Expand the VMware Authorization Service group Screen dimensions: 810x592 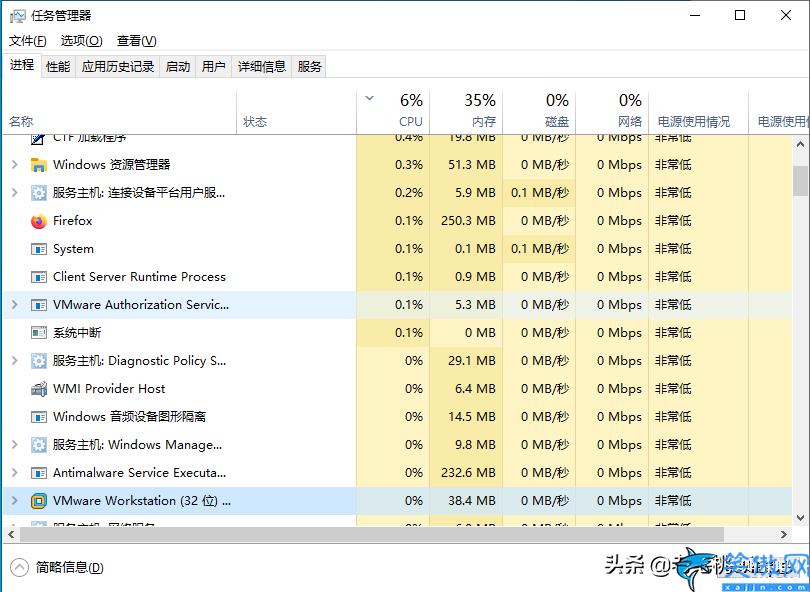click(x=15, y=305)
